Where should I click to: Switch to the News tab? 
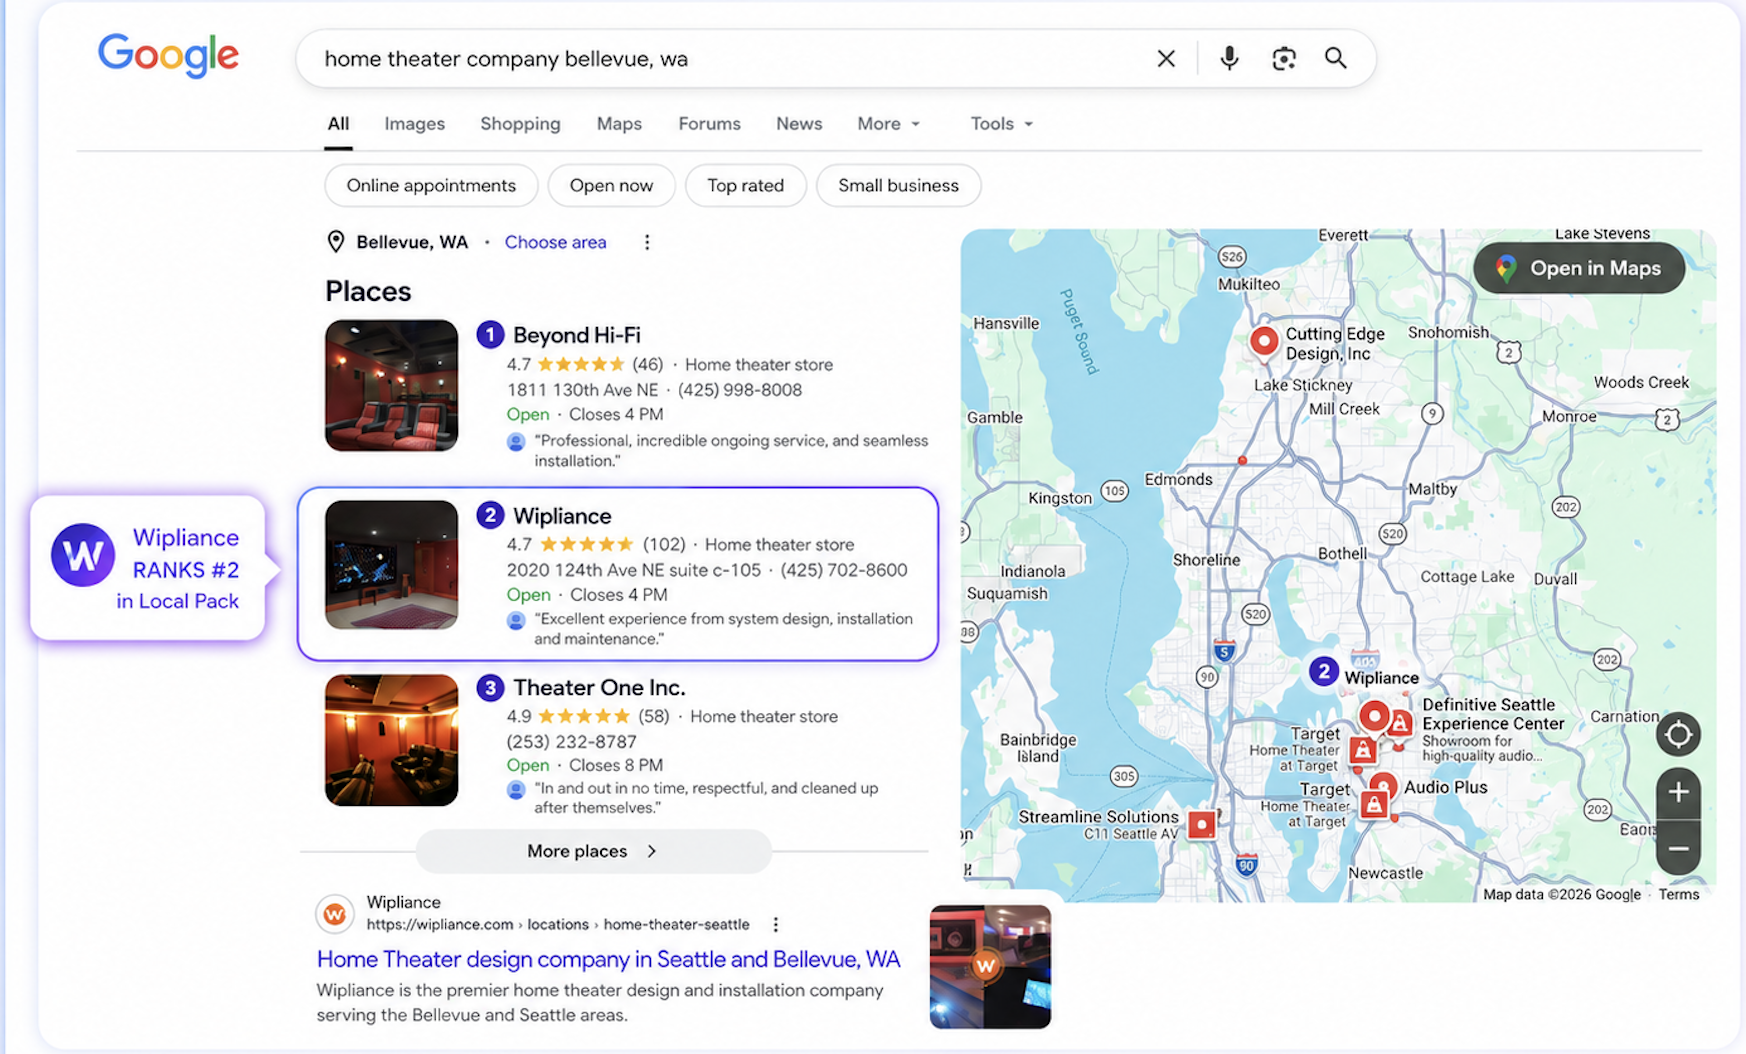pyautogui.click(x=799, y=124)
